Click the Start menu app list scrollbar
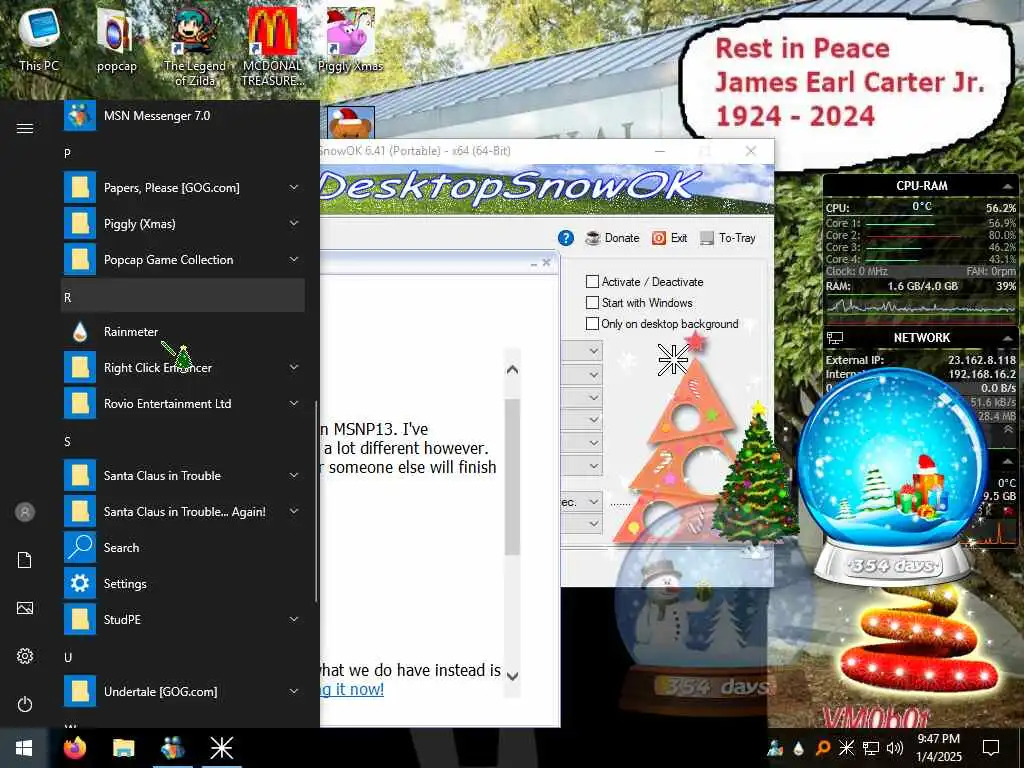This screenshot has width=1024, height=768. point(317,502)
